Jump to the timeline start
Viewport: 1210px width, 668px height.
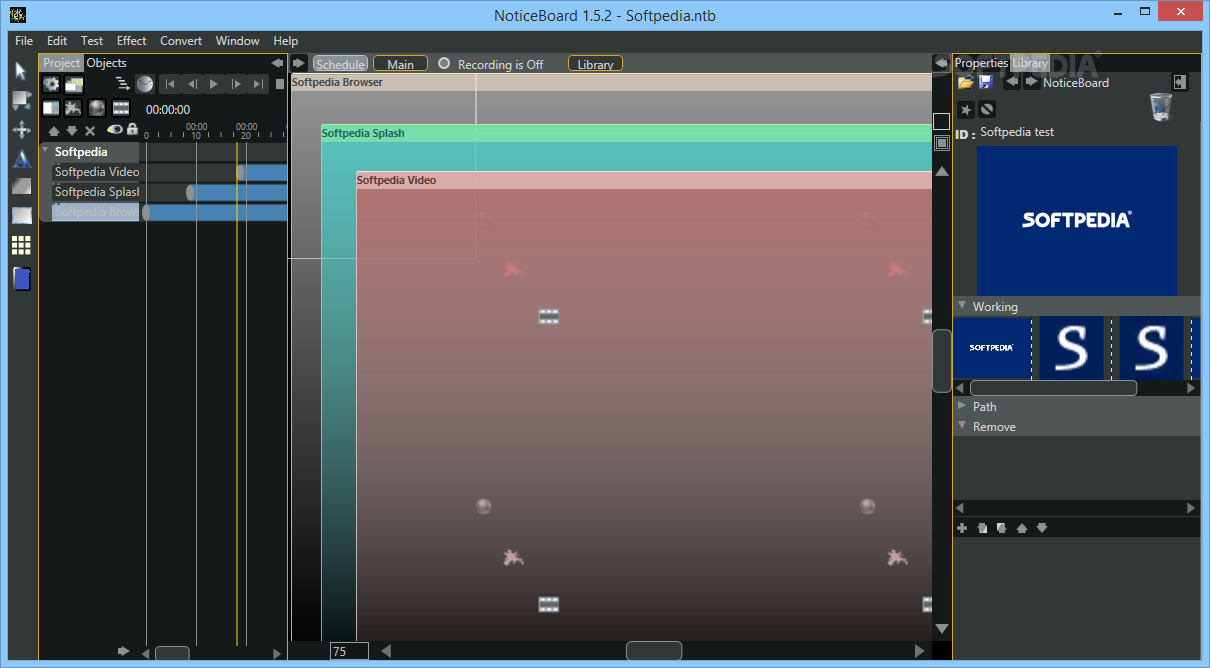[170, 84]
